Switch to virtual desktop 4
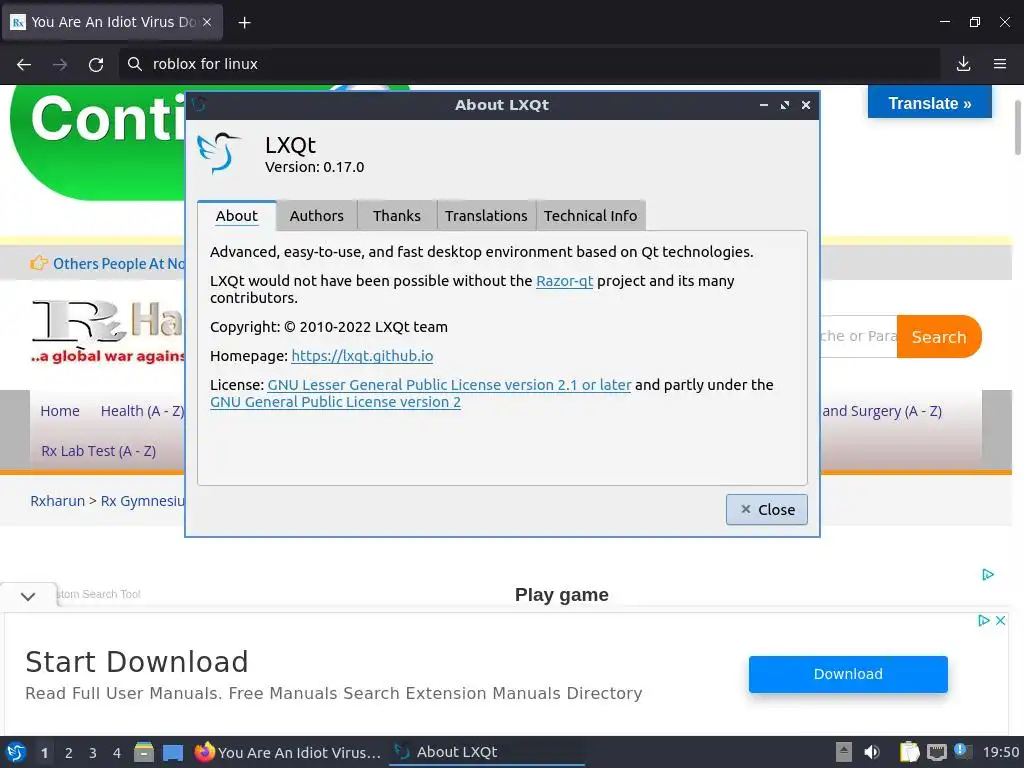1024x768 pixels. pyautogui.click(x=117, y=753)
